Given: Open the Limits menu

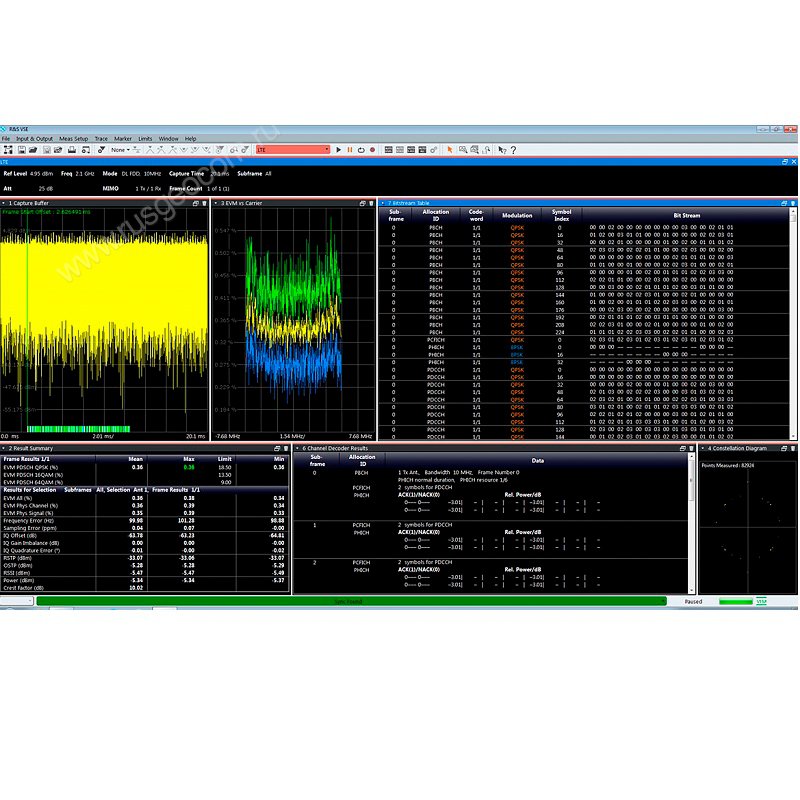Looking at the screenshot, I should 145,139.
